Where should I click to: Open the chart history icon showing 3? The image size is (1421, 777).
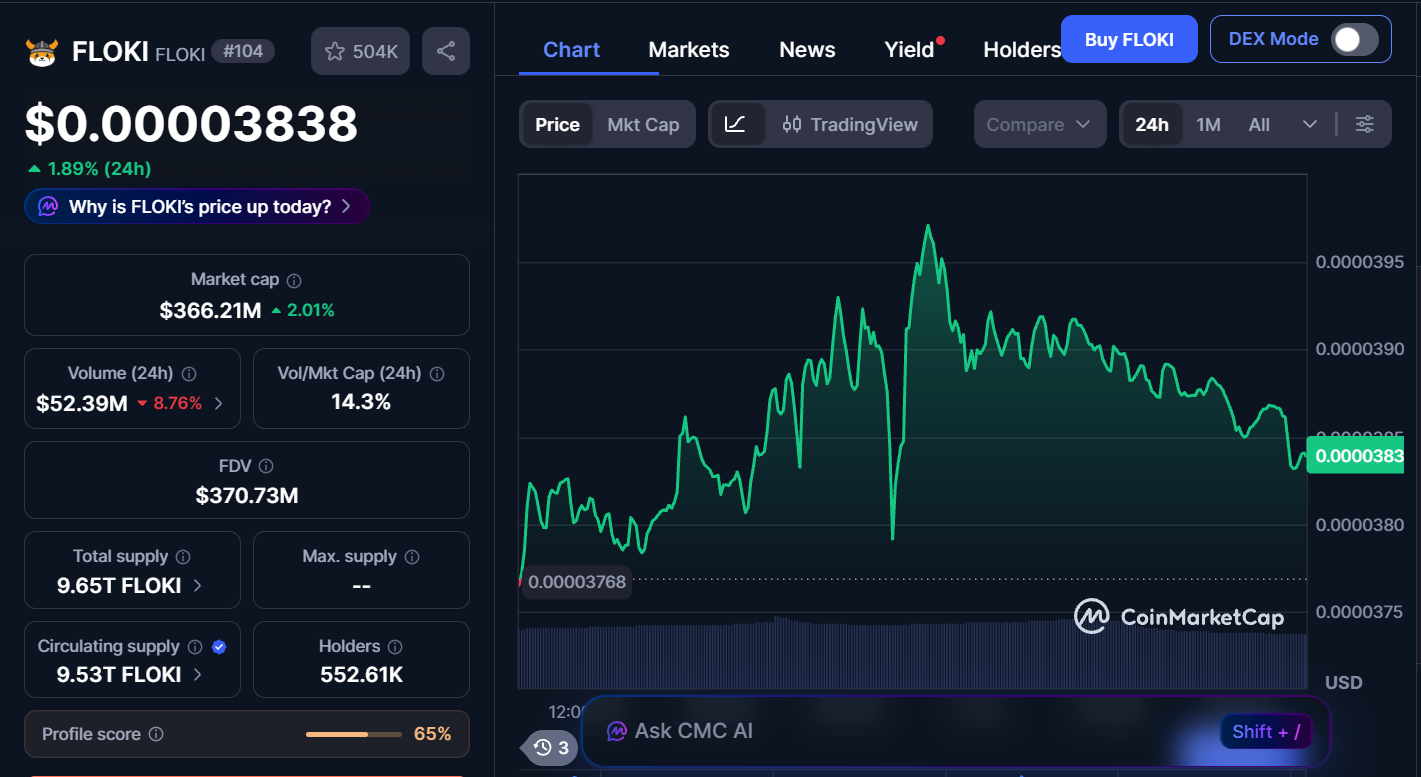(548, 748)
